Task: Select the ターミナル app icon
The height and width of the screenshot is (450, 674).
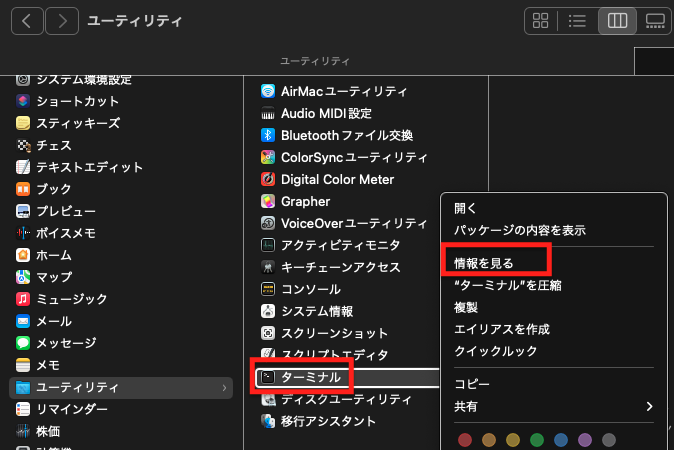Action: coord(268,377)
